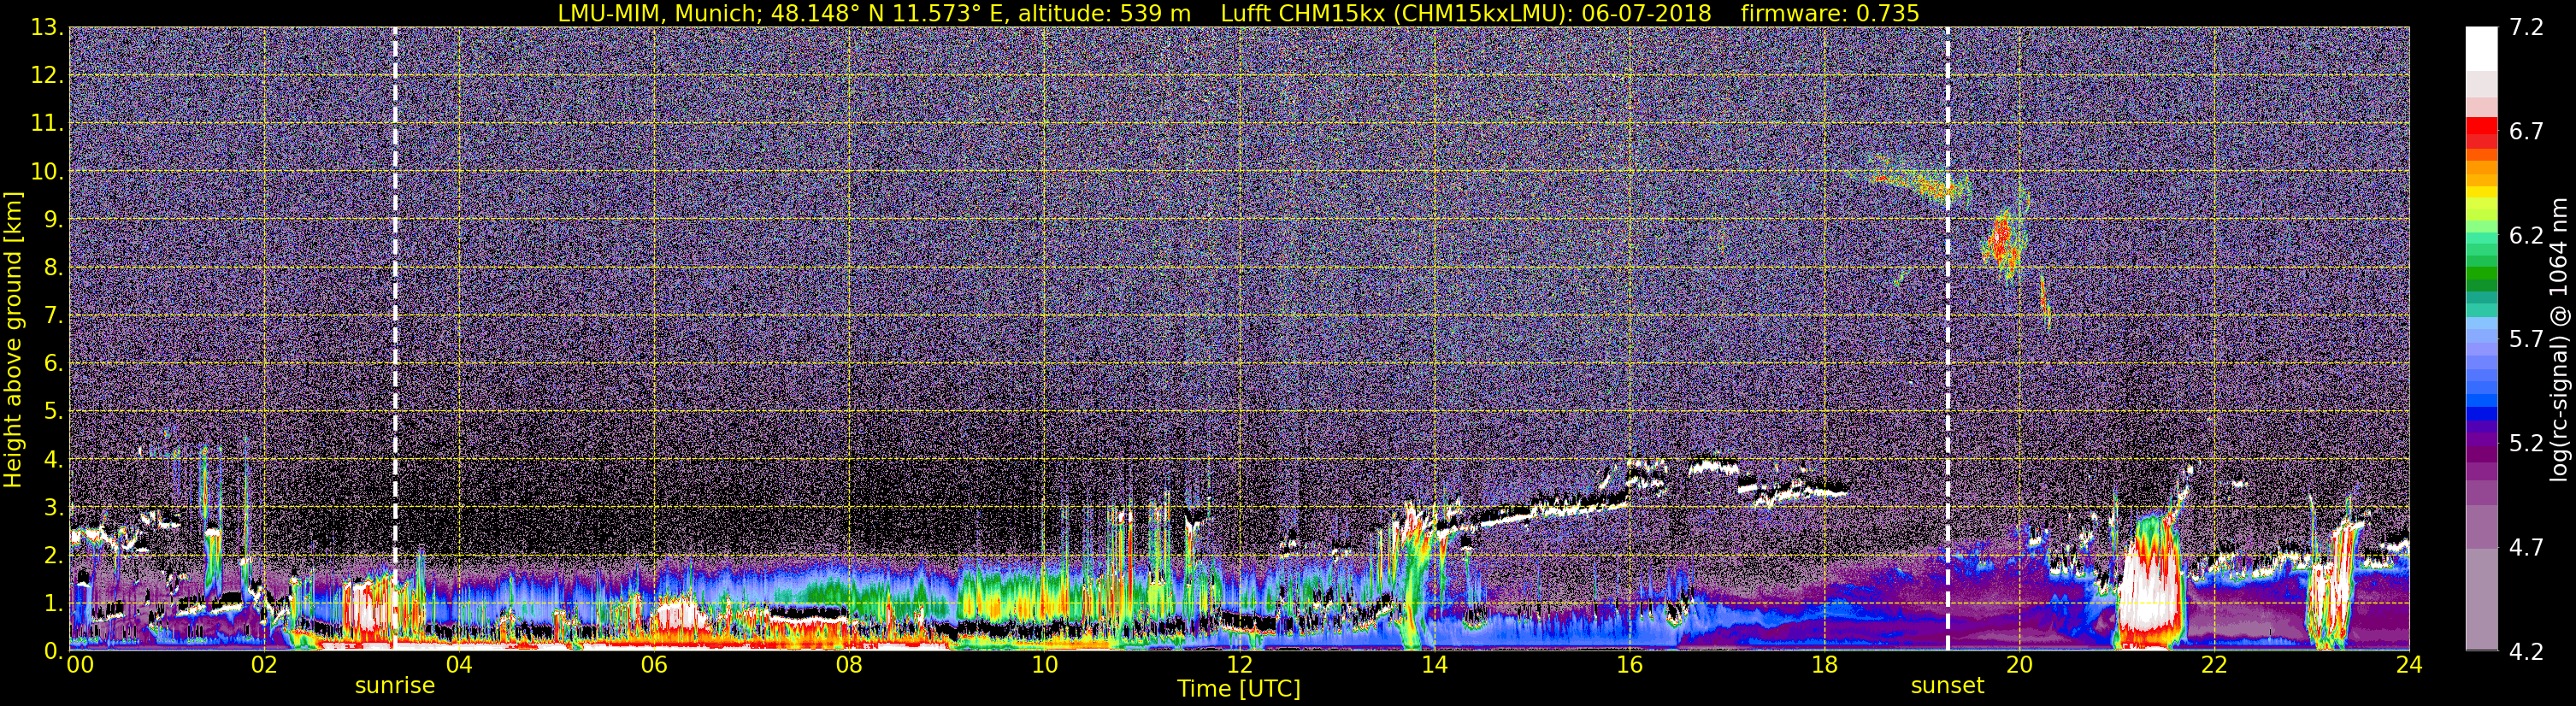Screen dimensions: 2576x706
Task: Click the height axis tick label '11.'
Action: tap(47, 124)
